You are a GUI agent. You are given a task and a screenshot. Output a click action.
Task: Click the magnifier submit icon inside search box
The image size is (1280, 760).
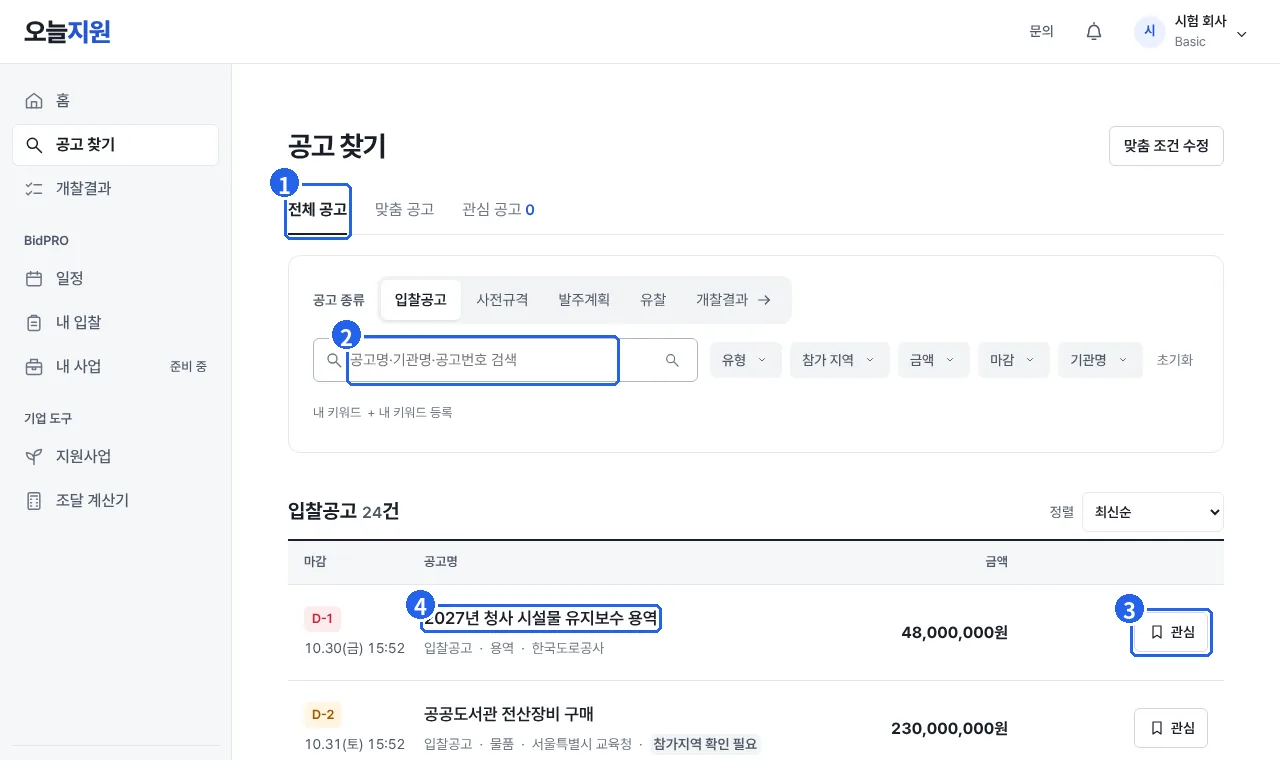coord(673,360)
